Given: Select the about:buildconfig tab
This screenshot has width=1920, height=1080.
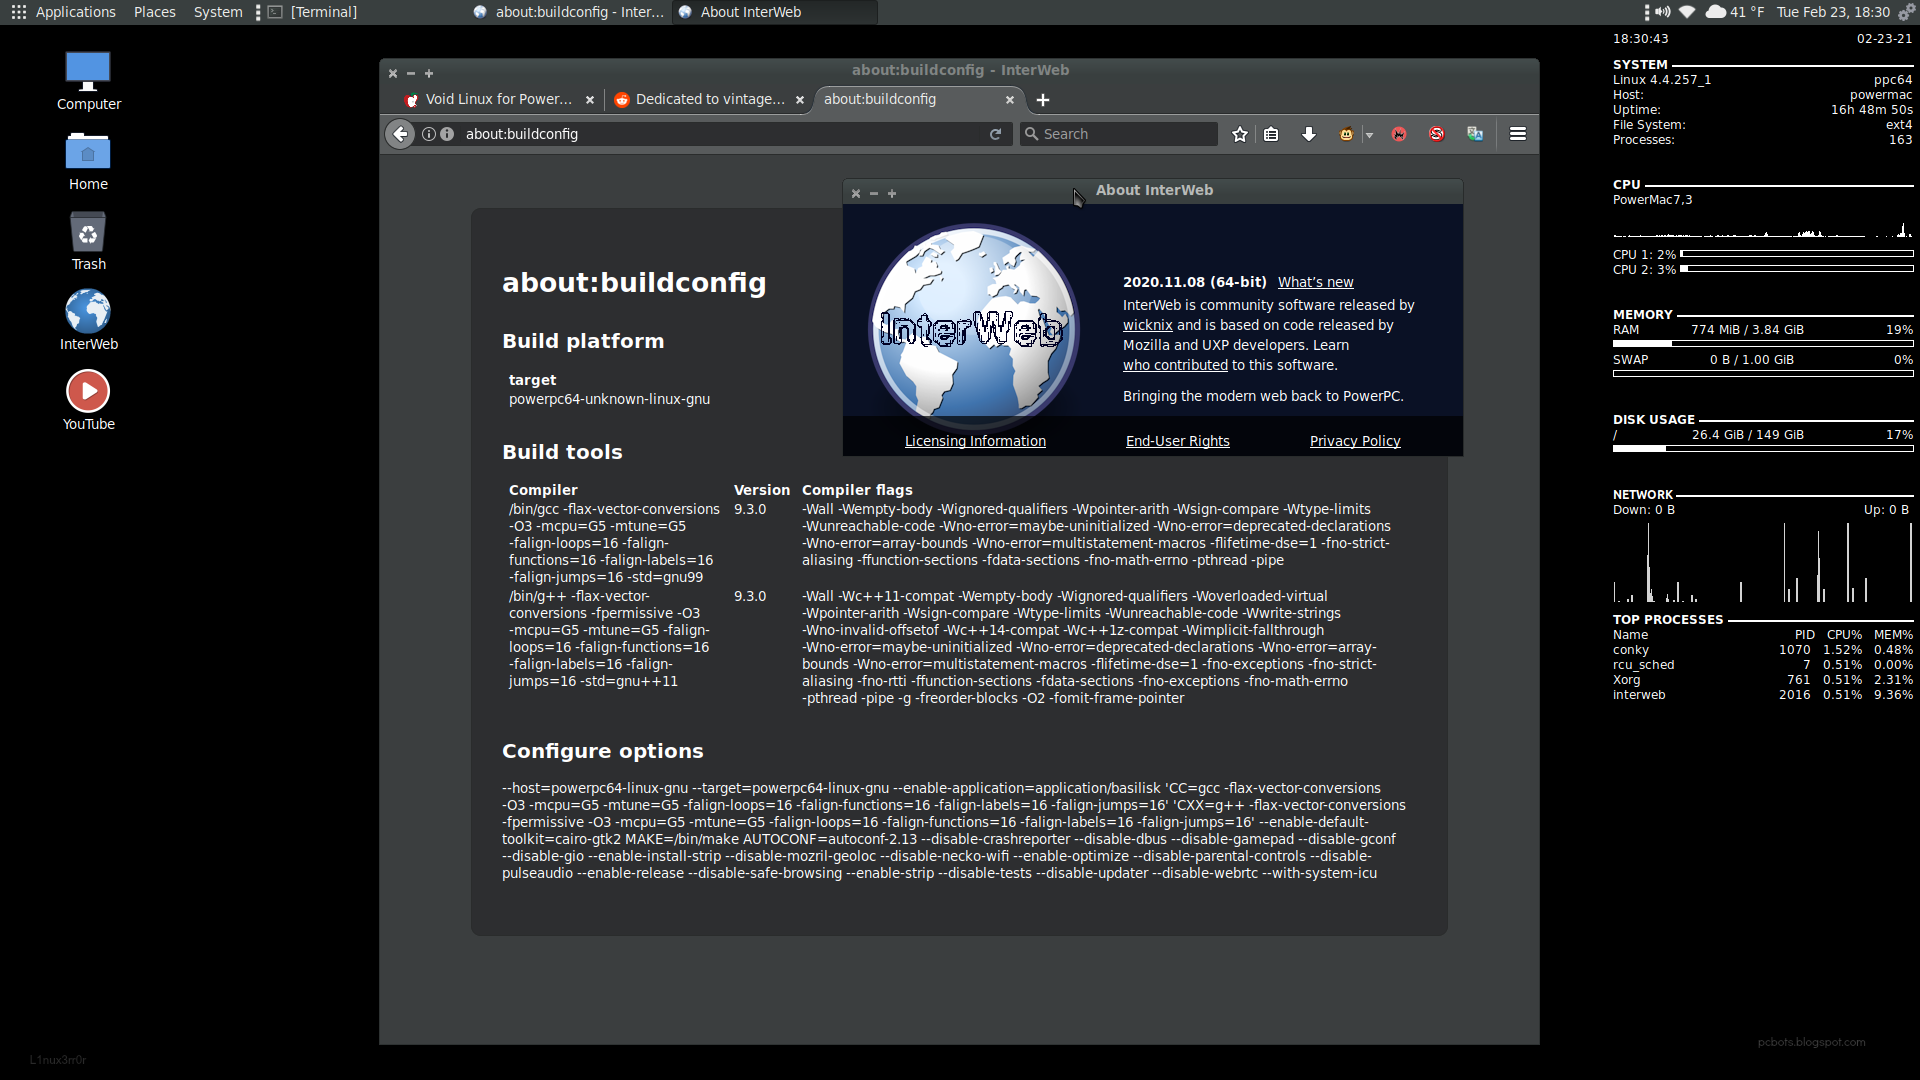Looking at the screenshot, I should [918, 99].
